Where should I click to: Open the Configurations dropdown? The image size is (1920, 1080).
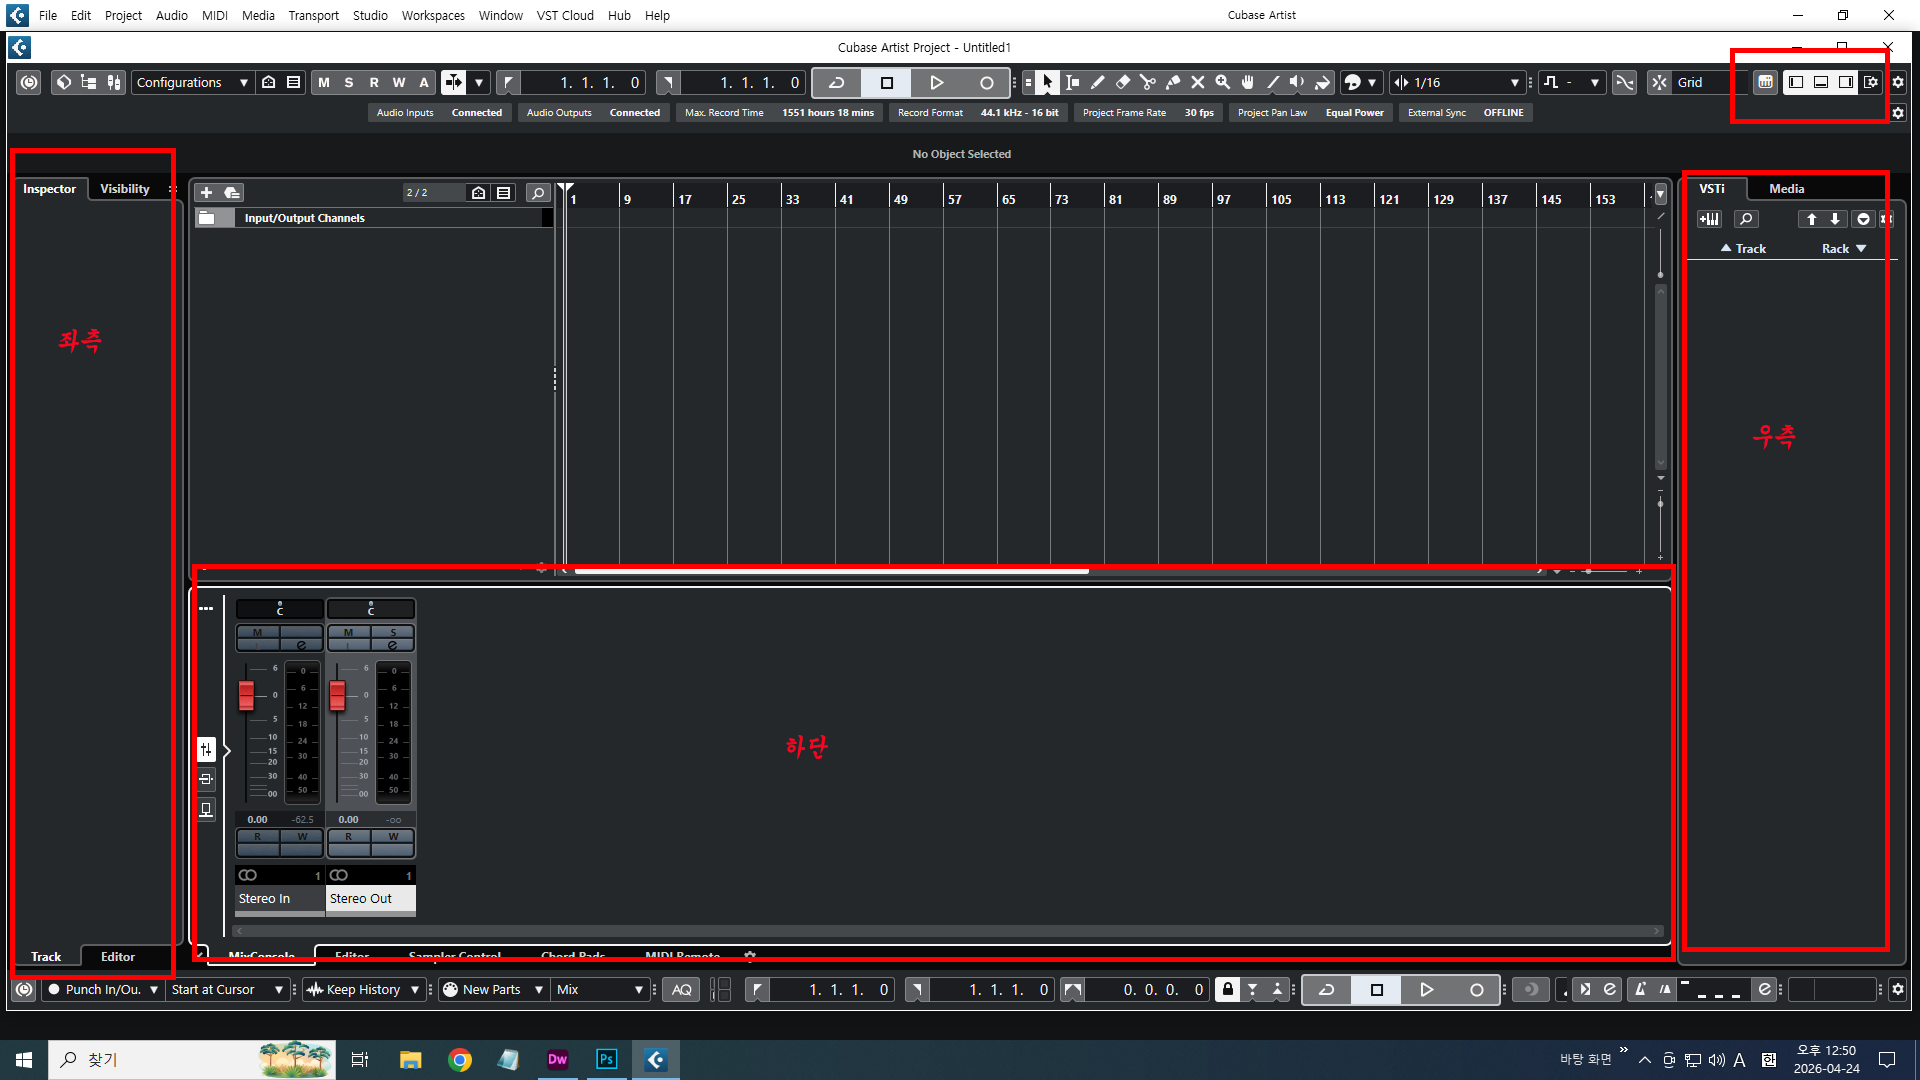(x=192, y=83)
